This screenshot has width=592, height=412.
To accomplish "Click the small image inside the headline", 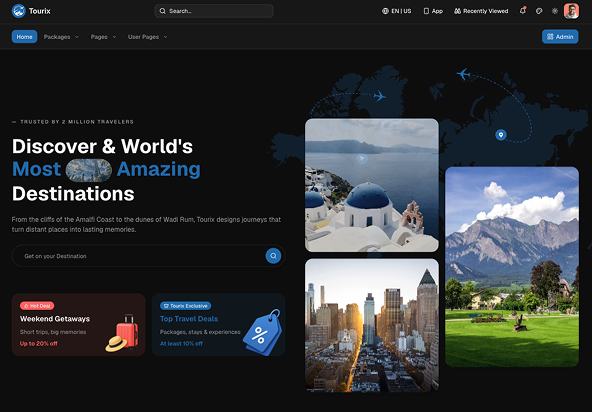I will pyautogui.click(x=89, y=170).
